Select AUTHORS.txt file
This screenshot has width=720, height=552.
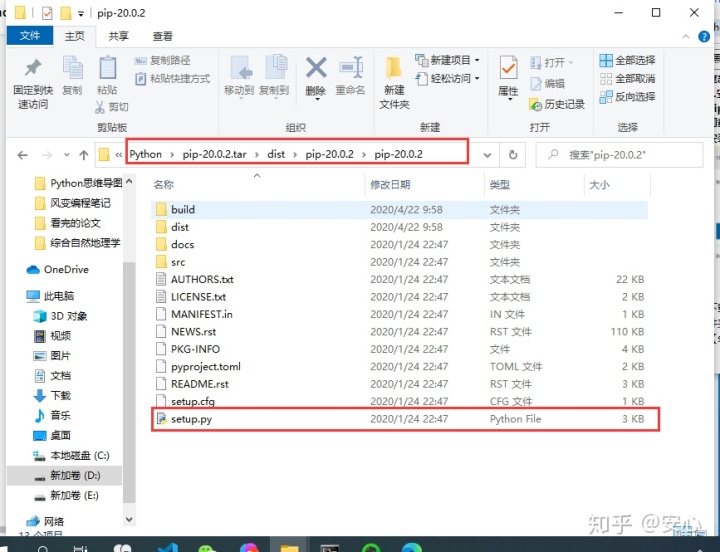[x=399, y=279]
